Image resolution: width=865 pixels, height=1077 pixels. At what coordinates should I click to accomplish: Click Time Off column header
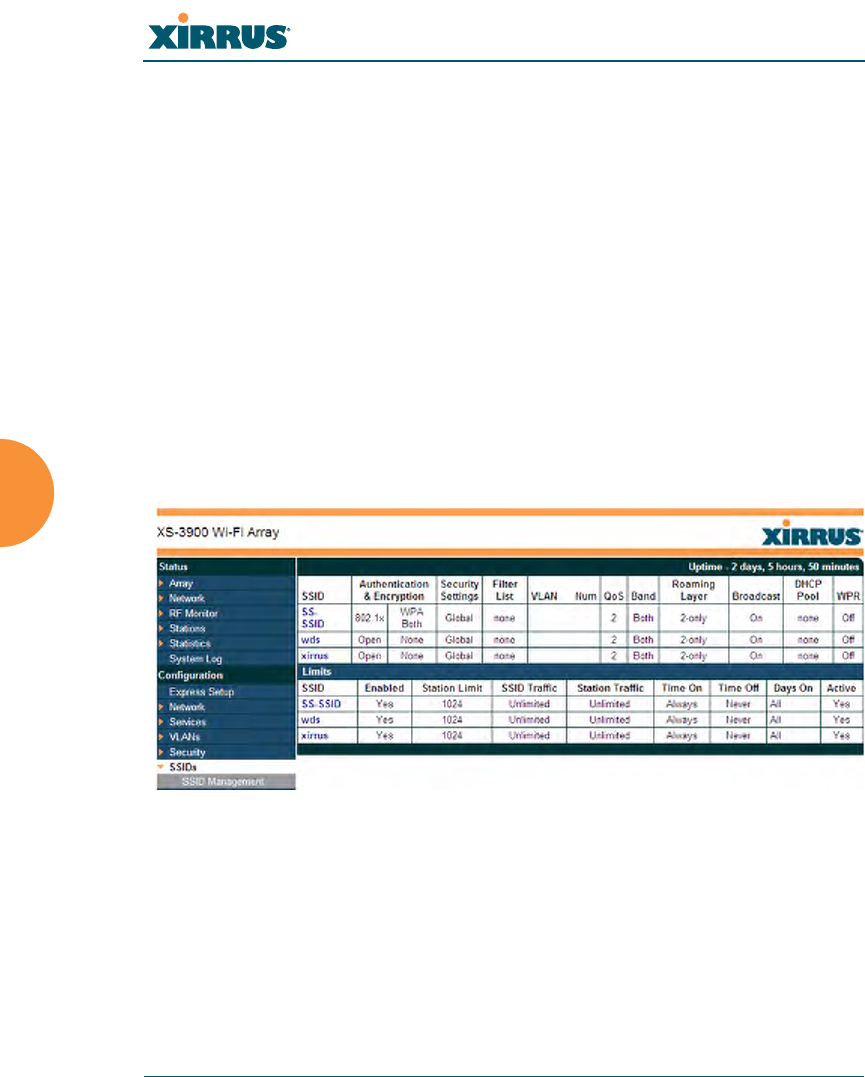tap(739, 688)
